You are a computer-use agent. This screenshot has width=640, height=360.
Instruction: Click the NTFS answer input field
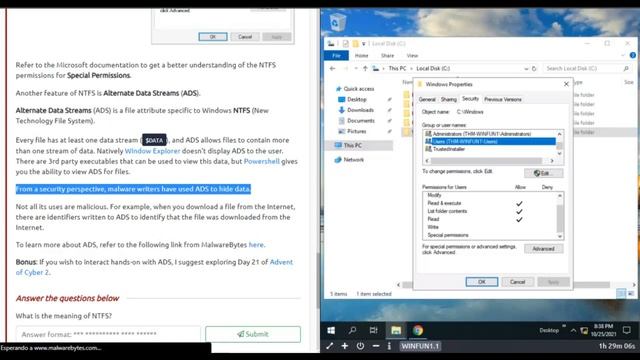click(108, 334)
